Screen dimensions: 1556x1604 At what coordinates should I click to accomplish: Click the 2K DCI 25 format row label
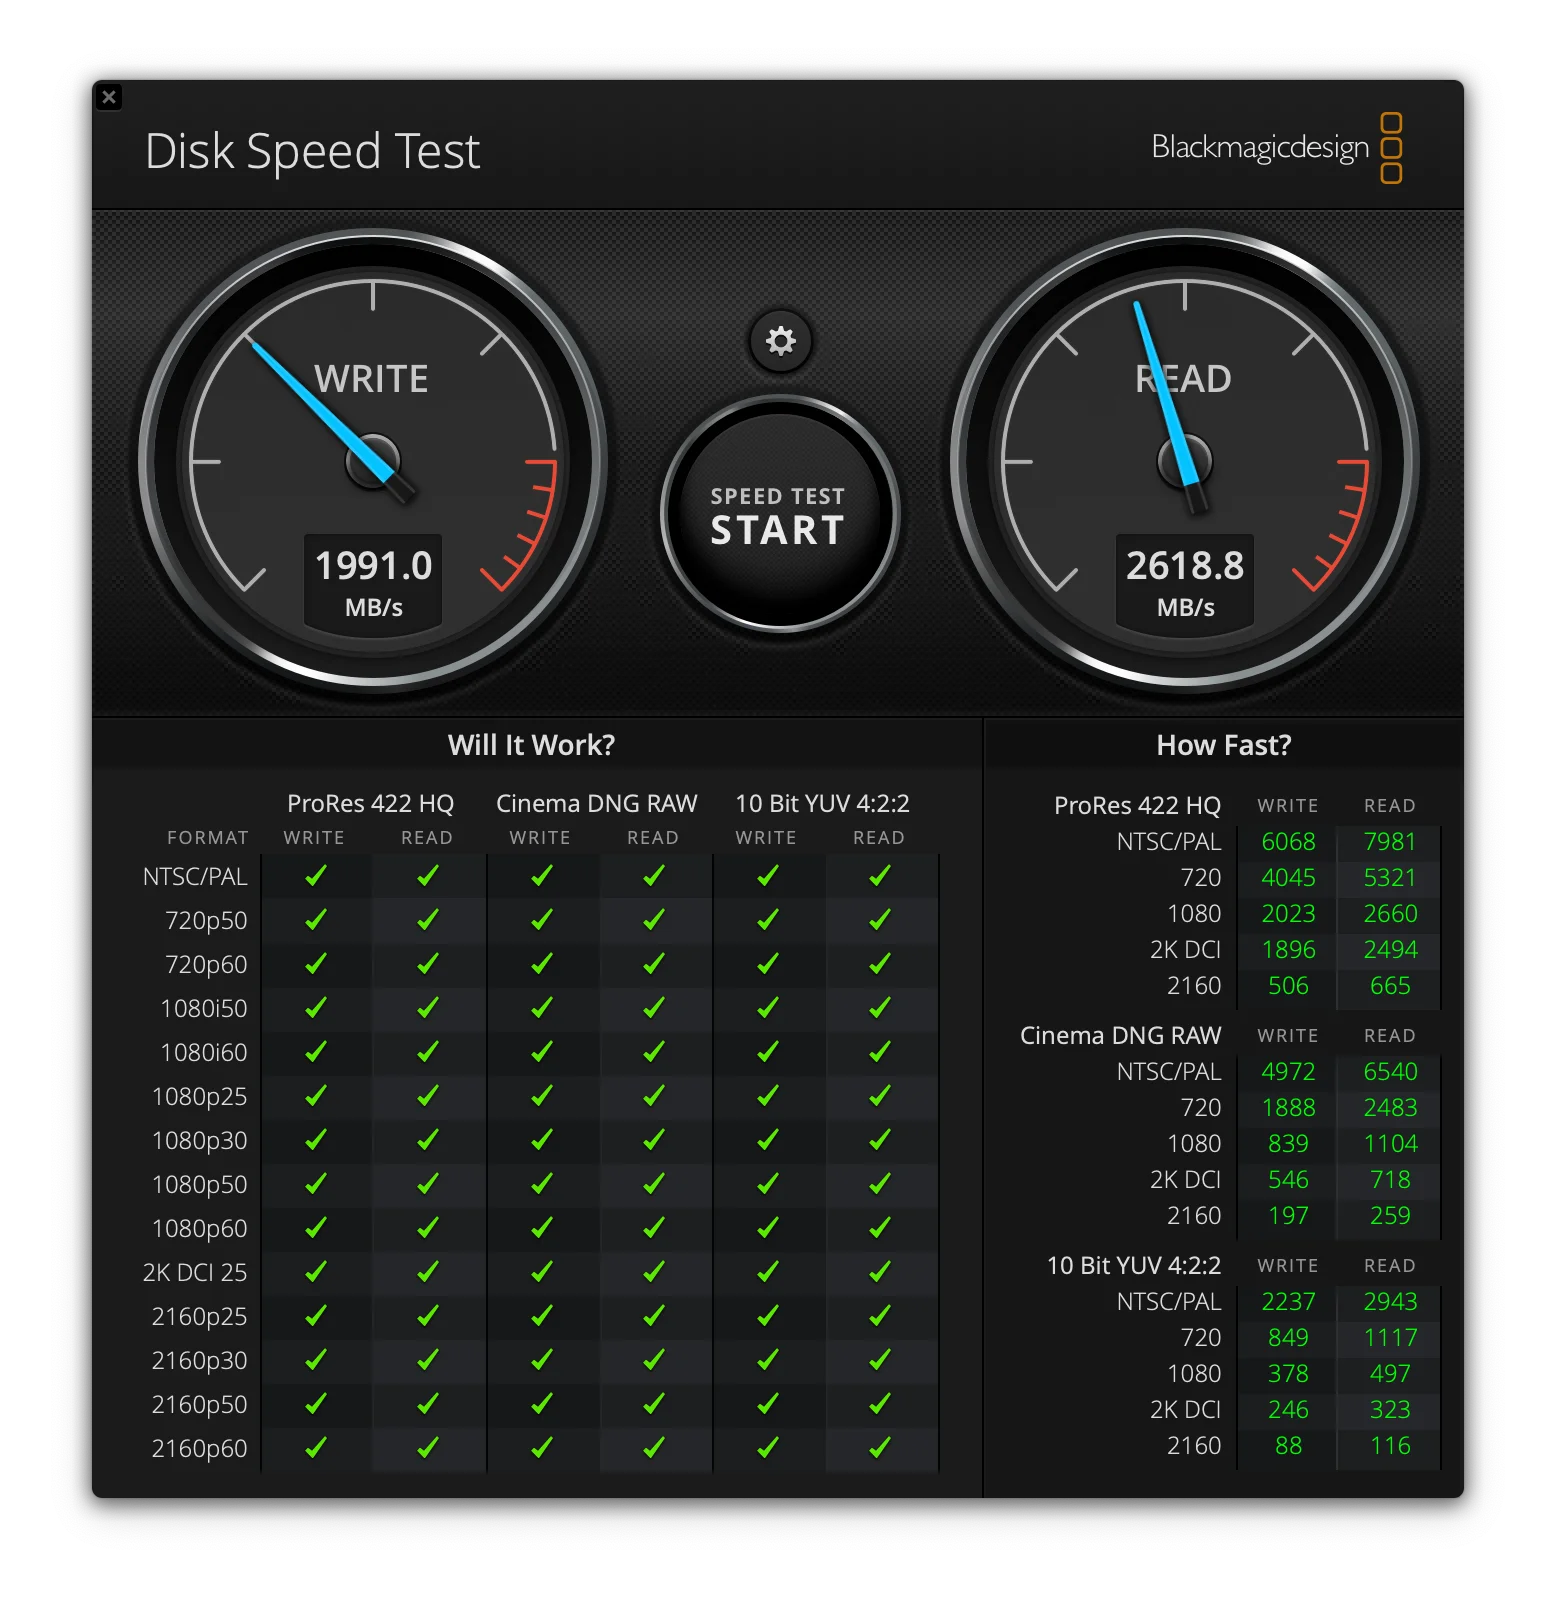click(195, 1273)
